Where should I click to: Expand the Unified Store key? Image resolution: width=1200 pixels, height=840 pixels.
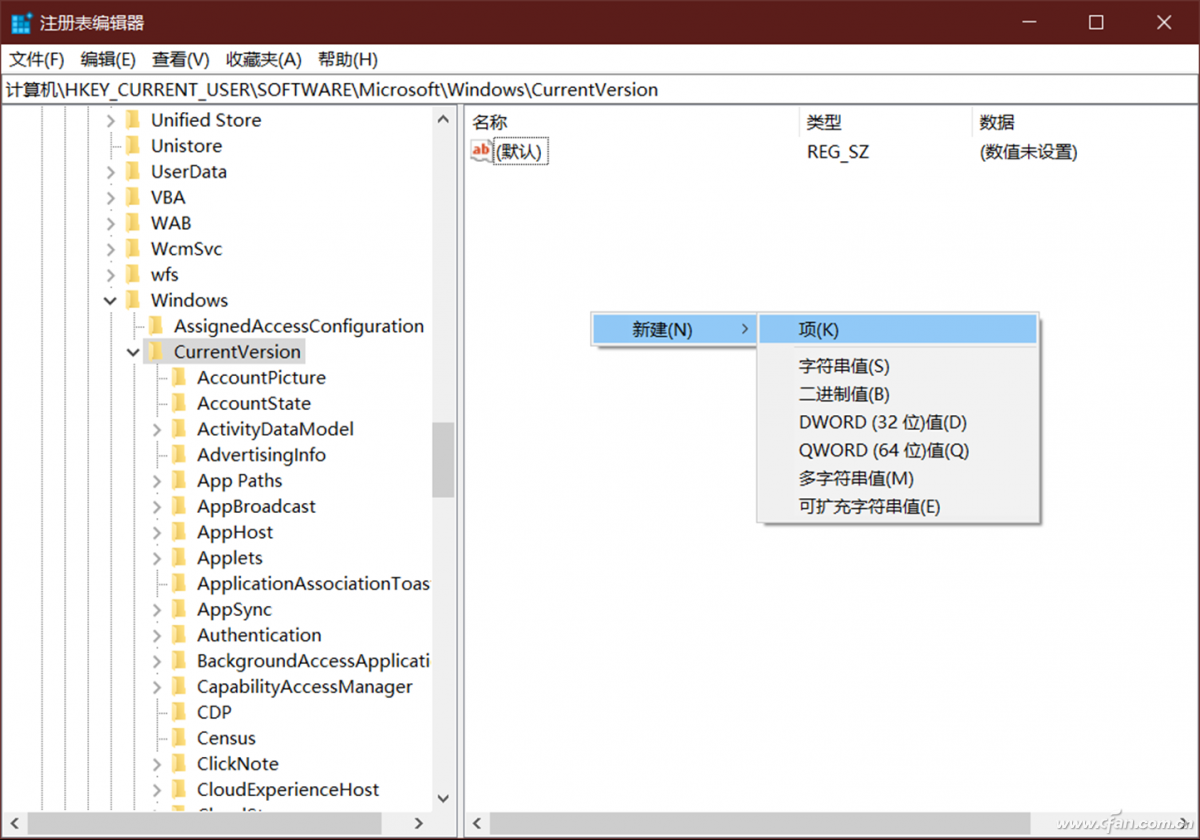pyautogui.click(x=110, y=120)
